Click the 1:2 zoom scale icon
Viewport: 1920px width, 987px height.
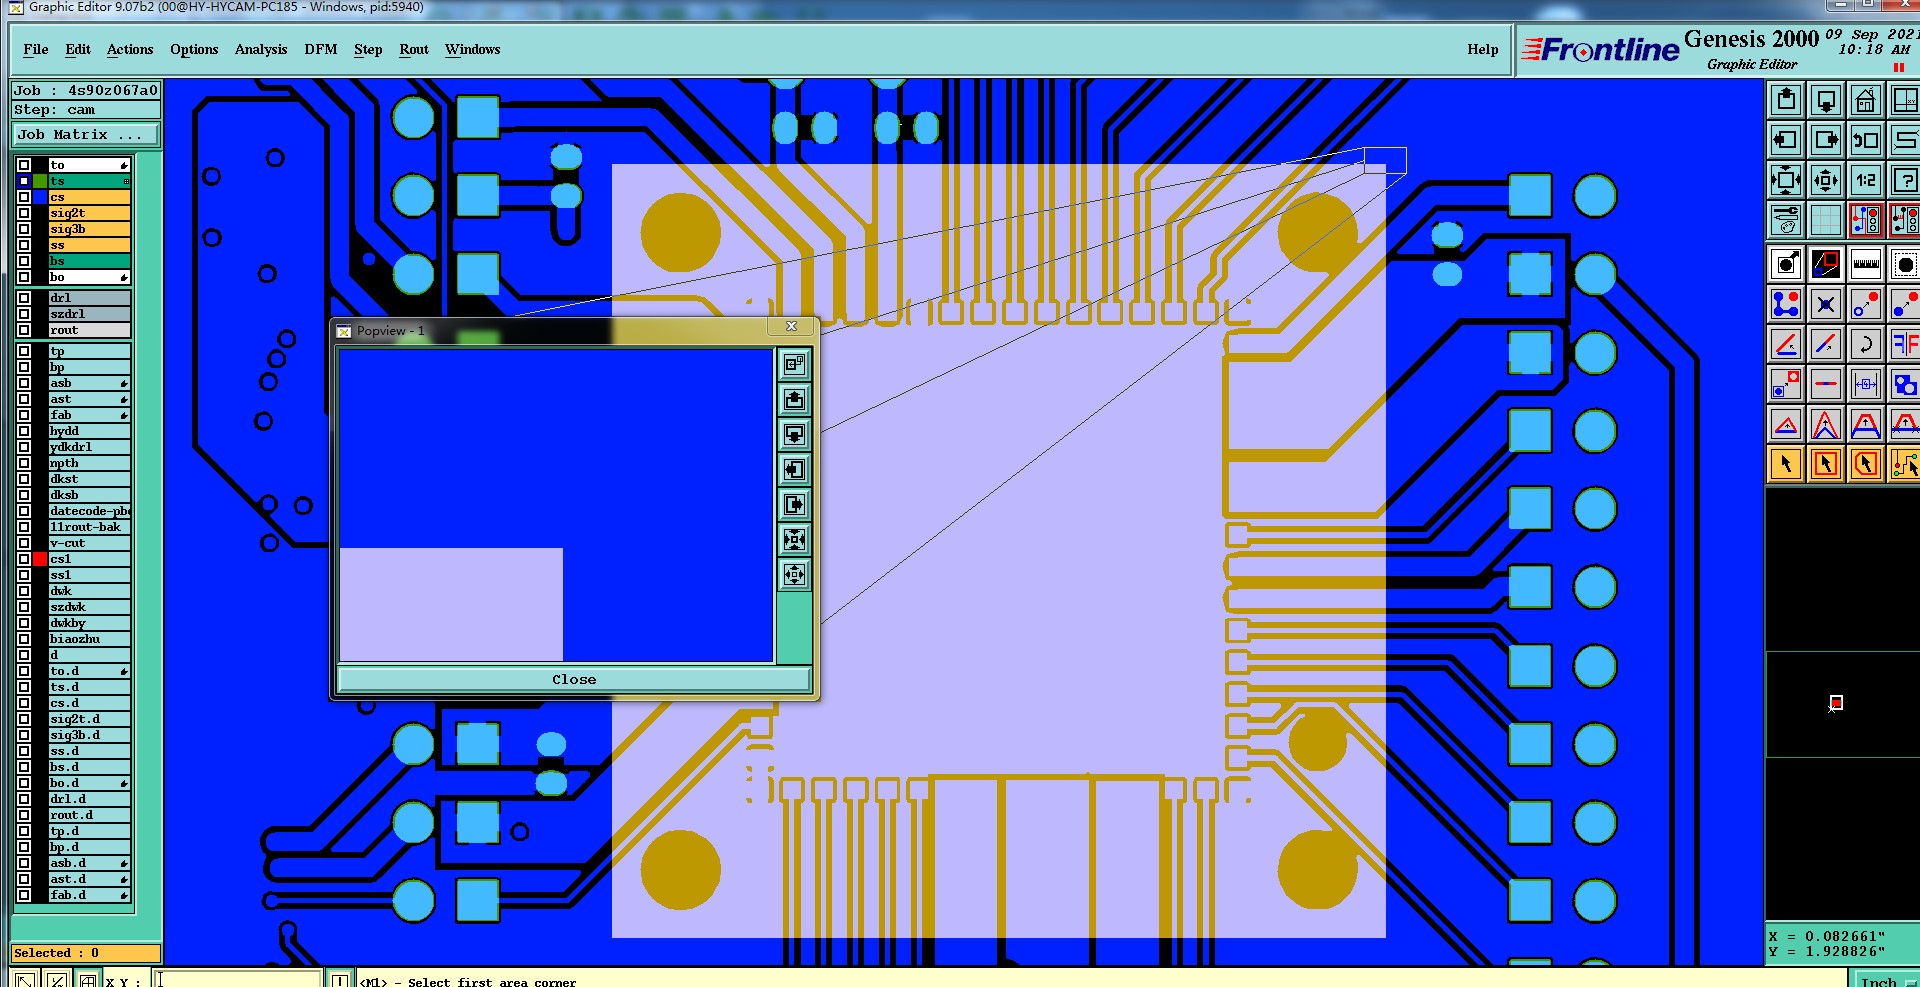coord(1866,180)
